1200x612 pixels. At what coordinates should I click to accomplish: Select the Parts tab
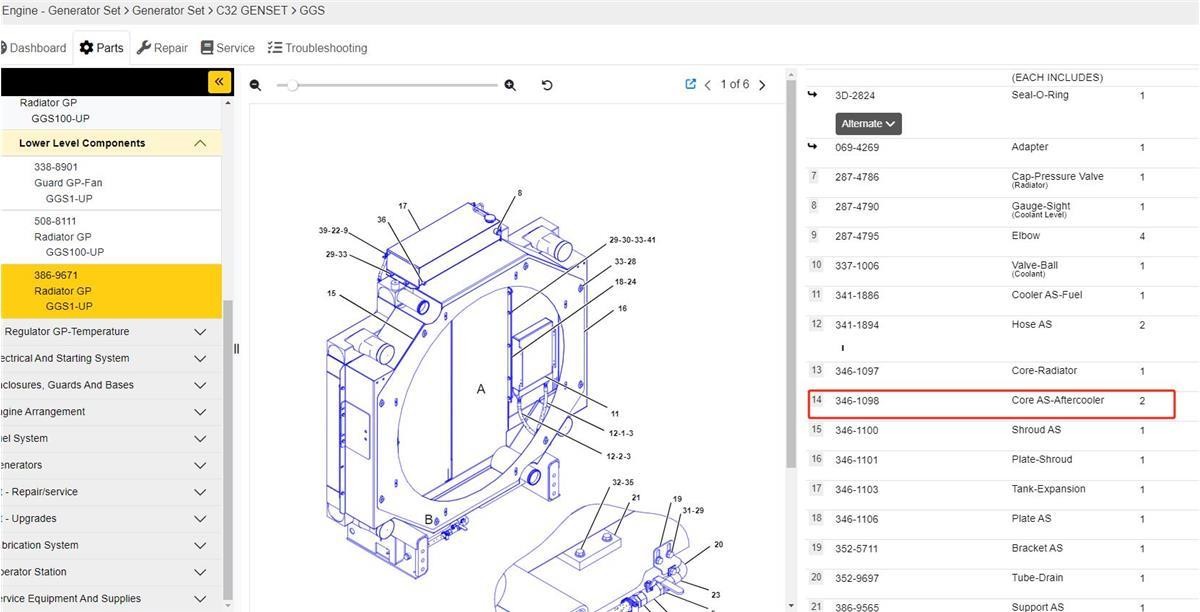(x=102, y=48)
